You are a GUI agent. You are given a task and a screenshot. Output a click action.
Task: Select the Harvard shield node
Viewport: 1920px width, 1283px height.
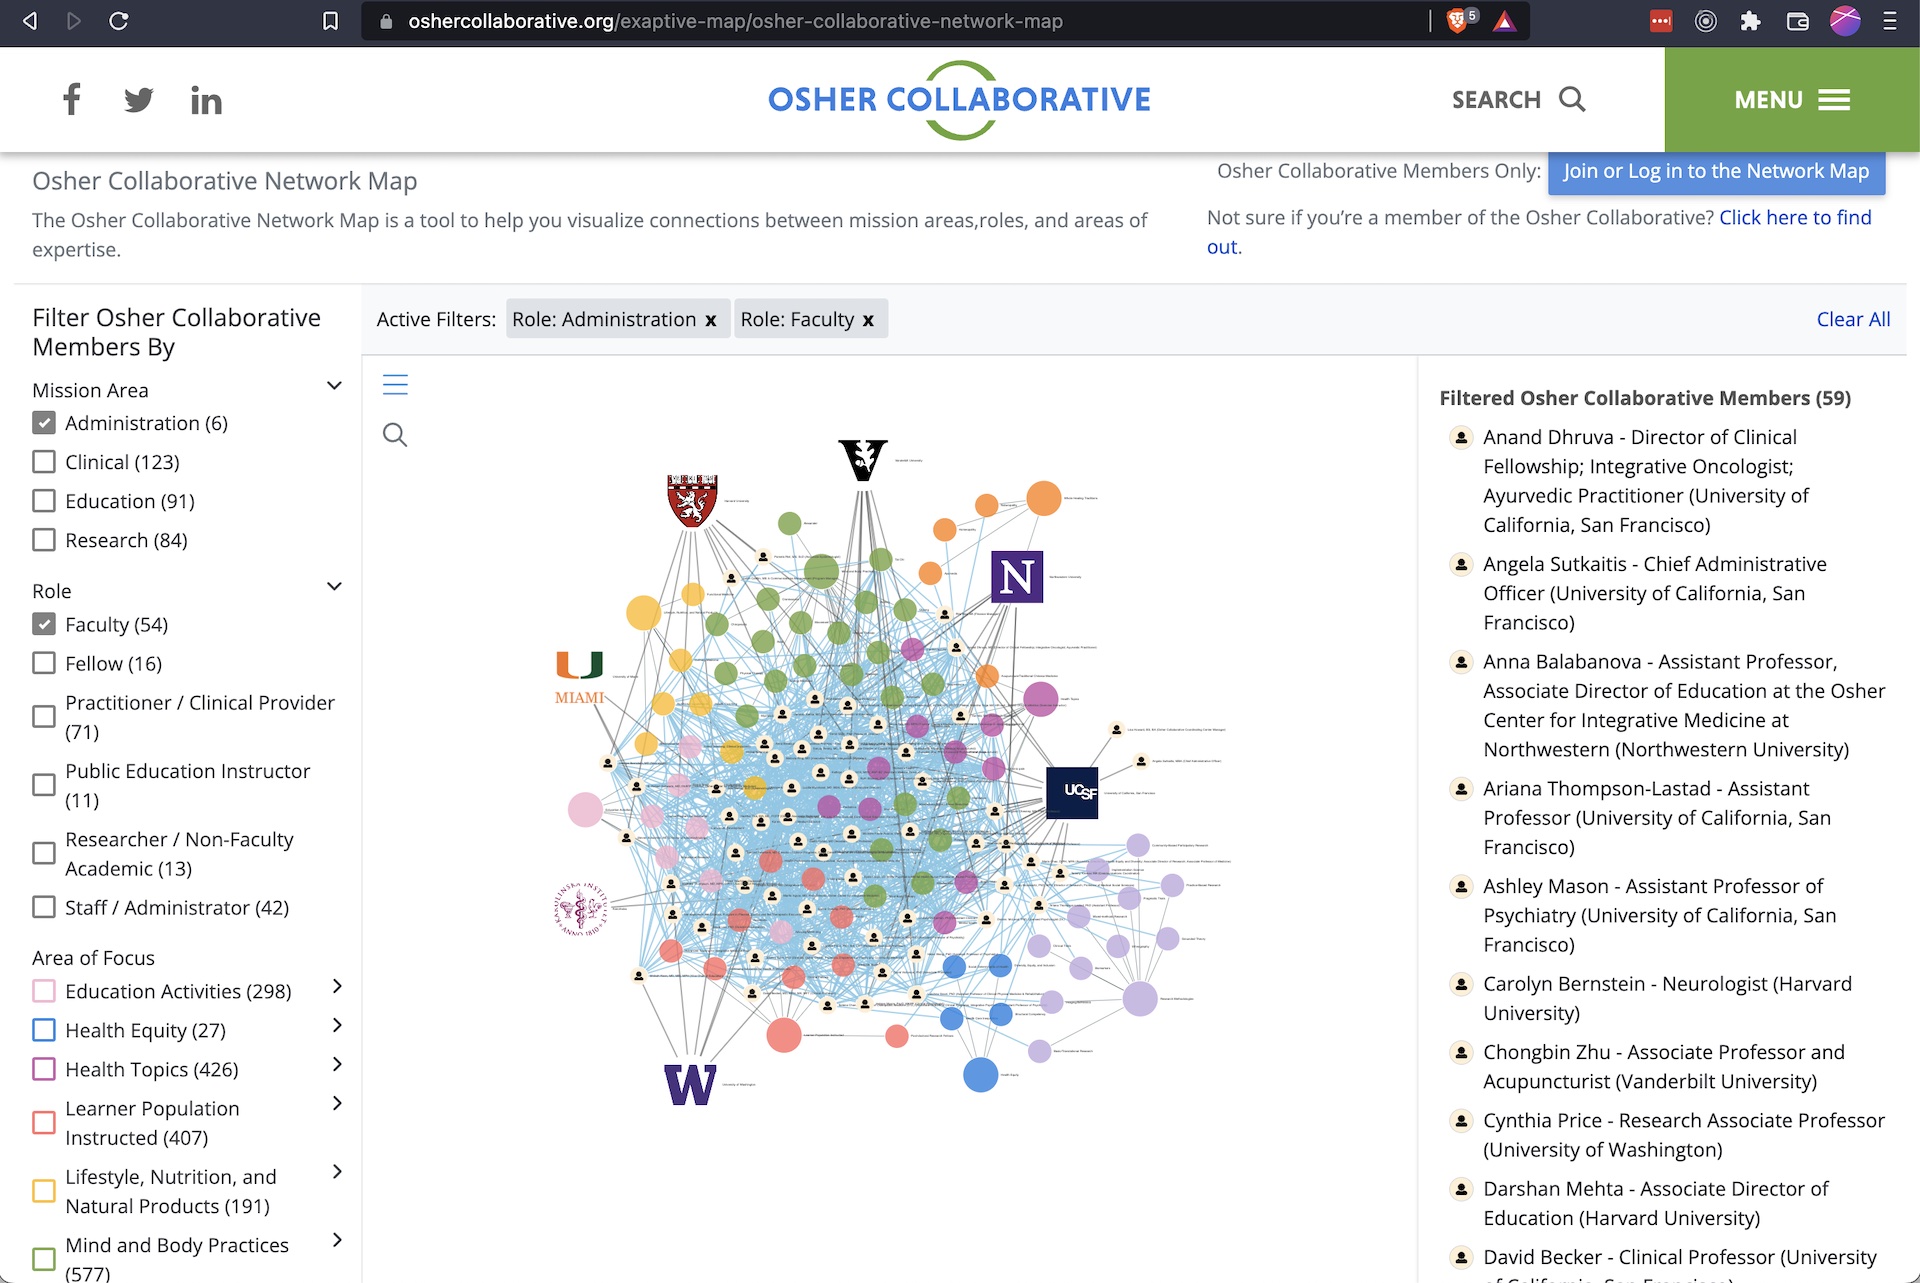[x=692, y=501]
